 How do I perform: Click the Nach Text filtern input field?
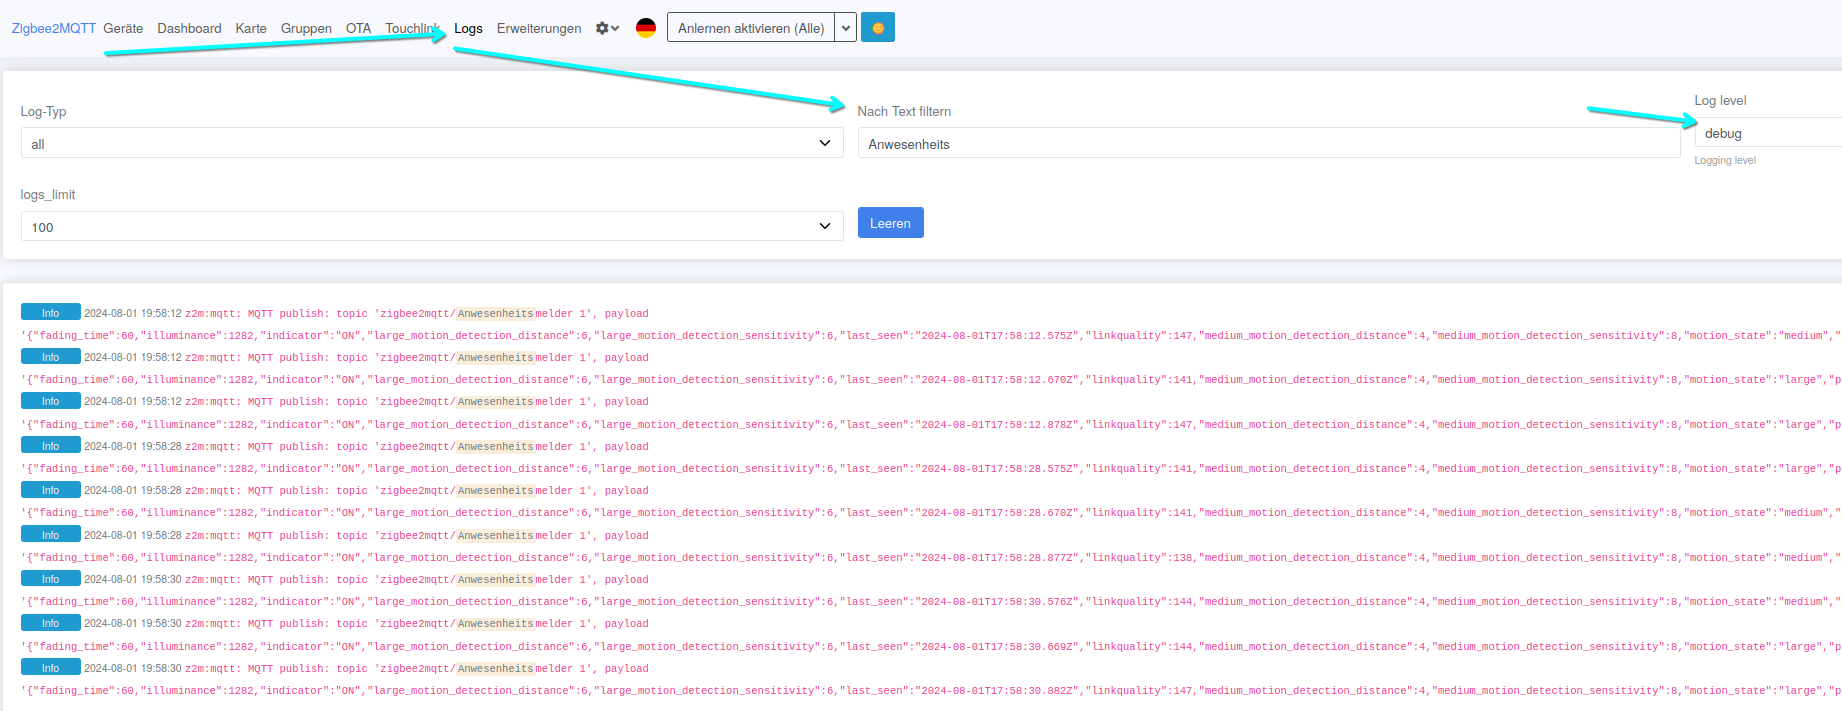[1268, 144]
